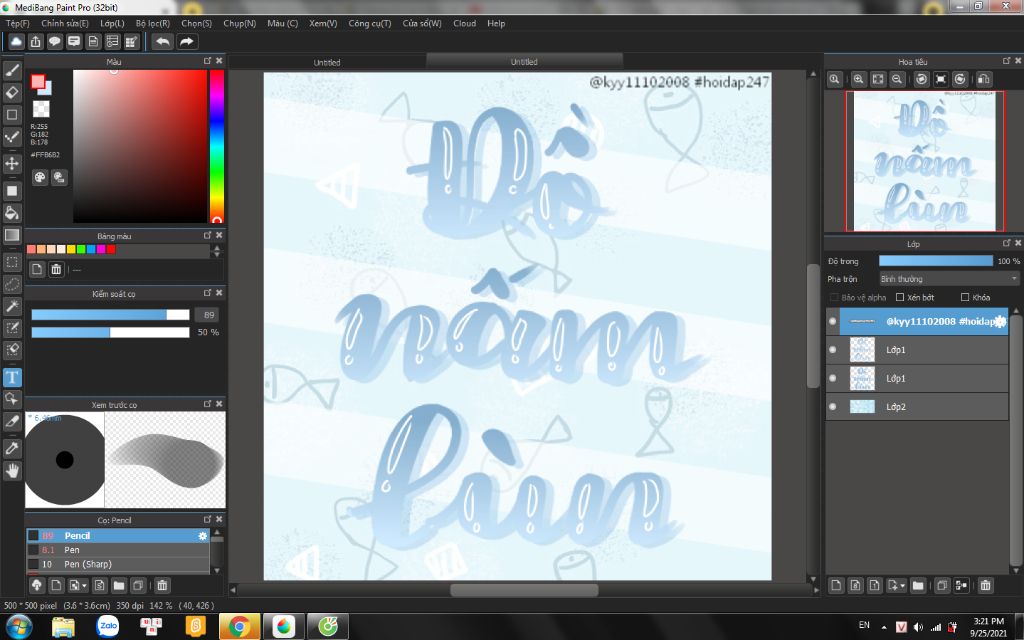This screenshot has width=1024, height=640.
Task: Select the Hand tool
Action: pos(12,471)
